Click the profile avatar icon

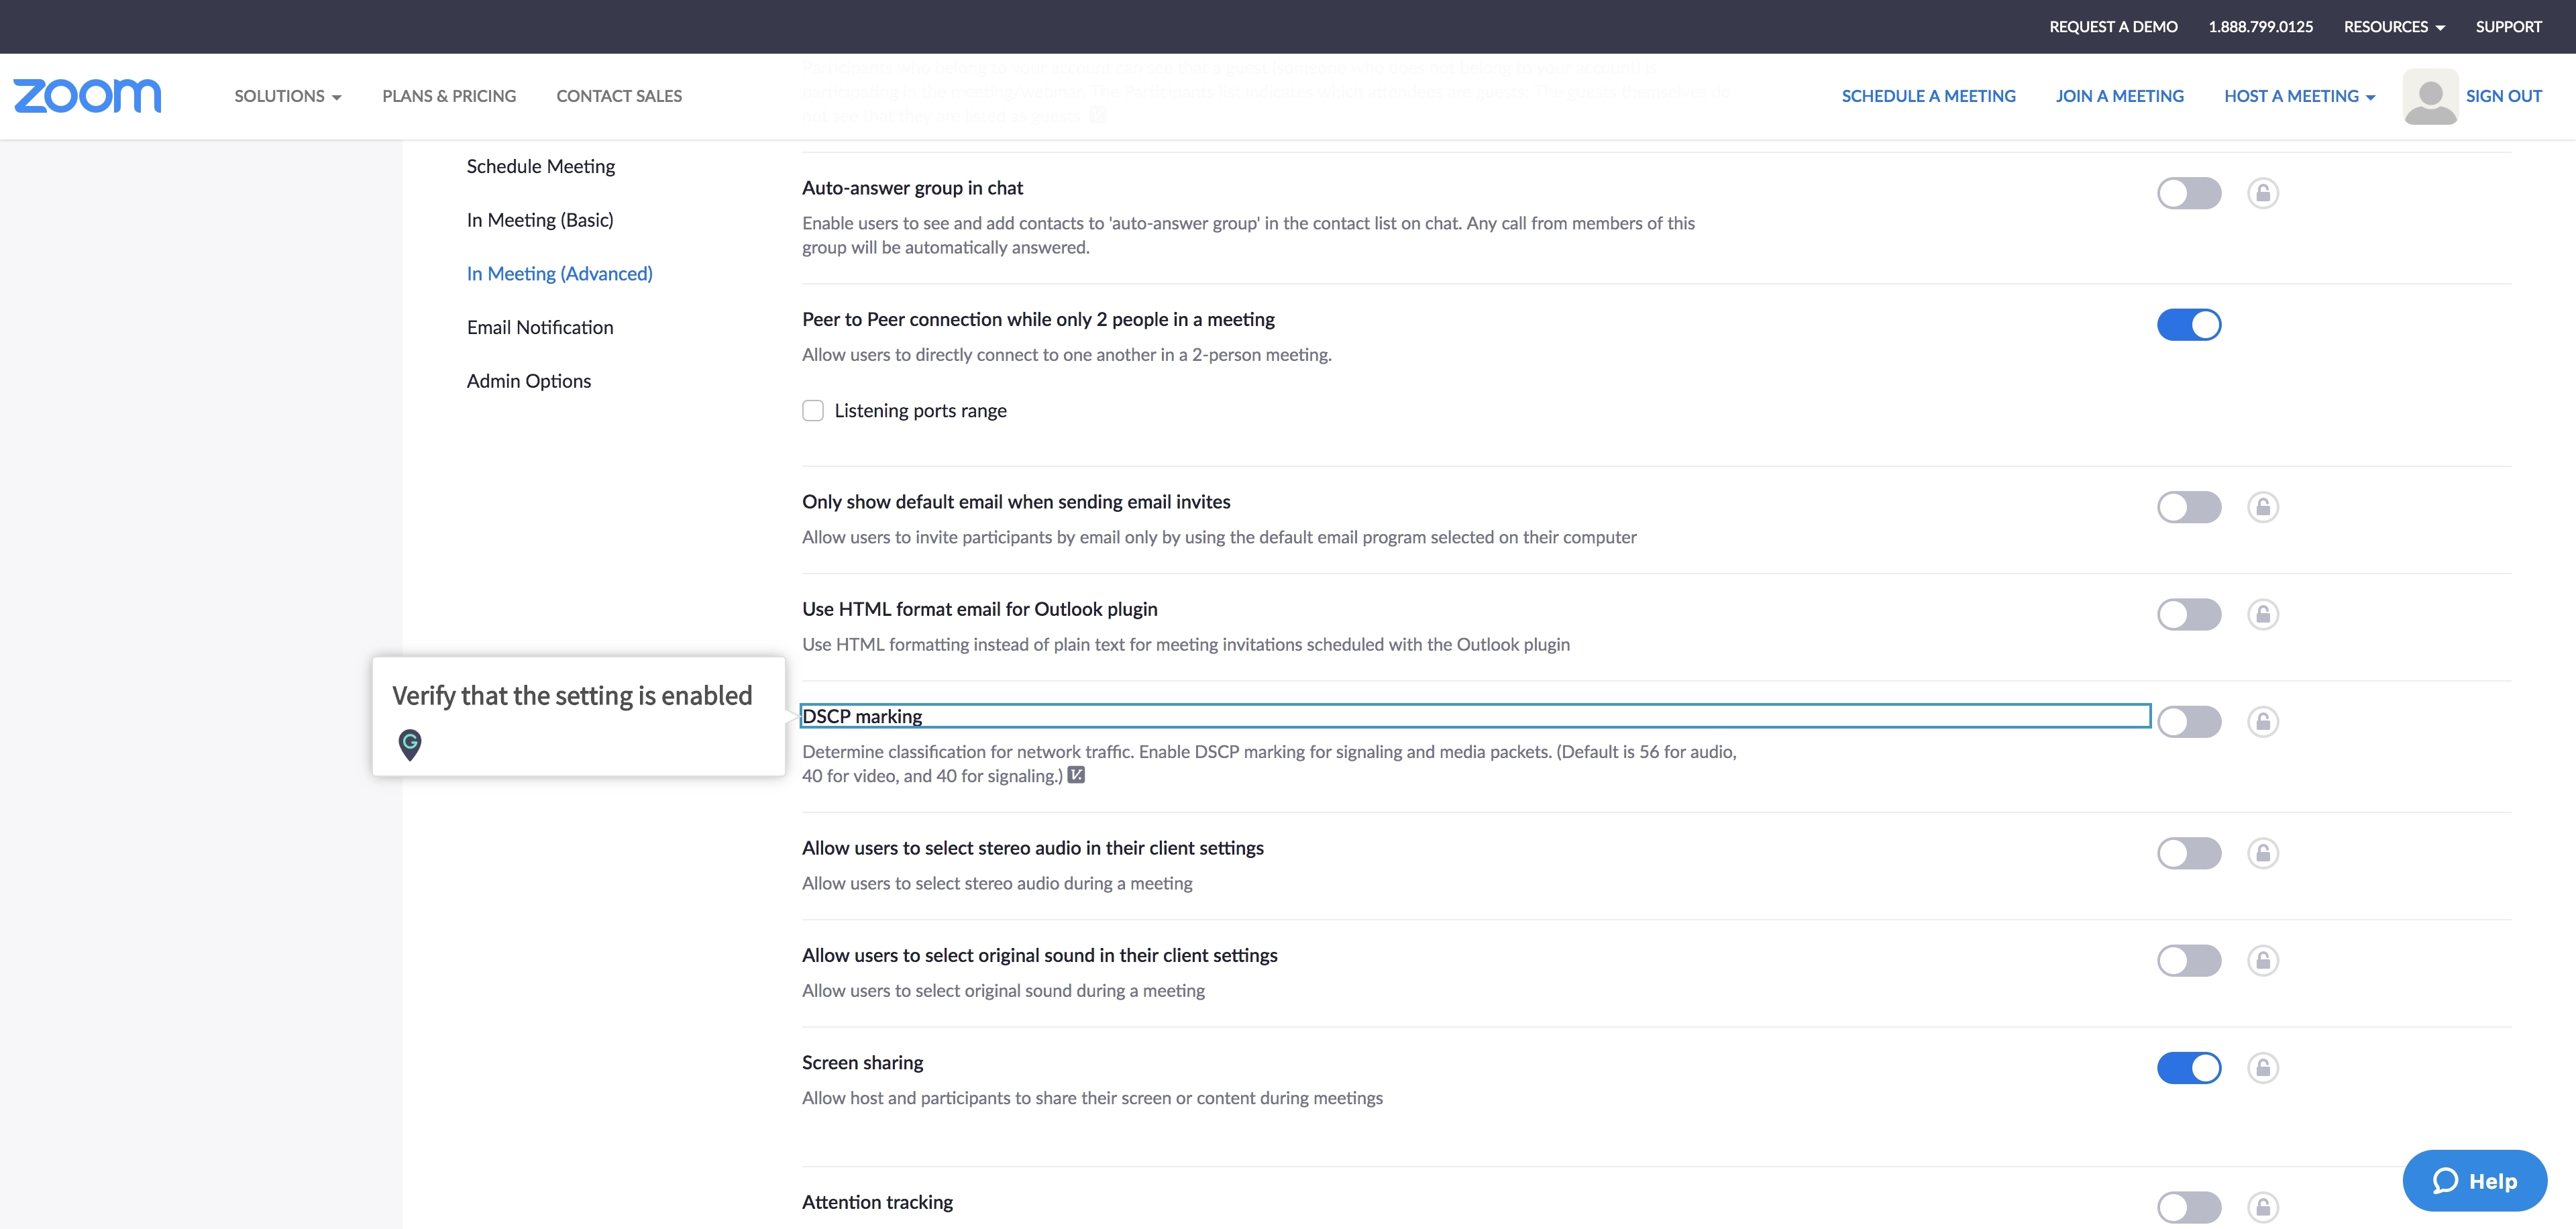[2430, 95]
